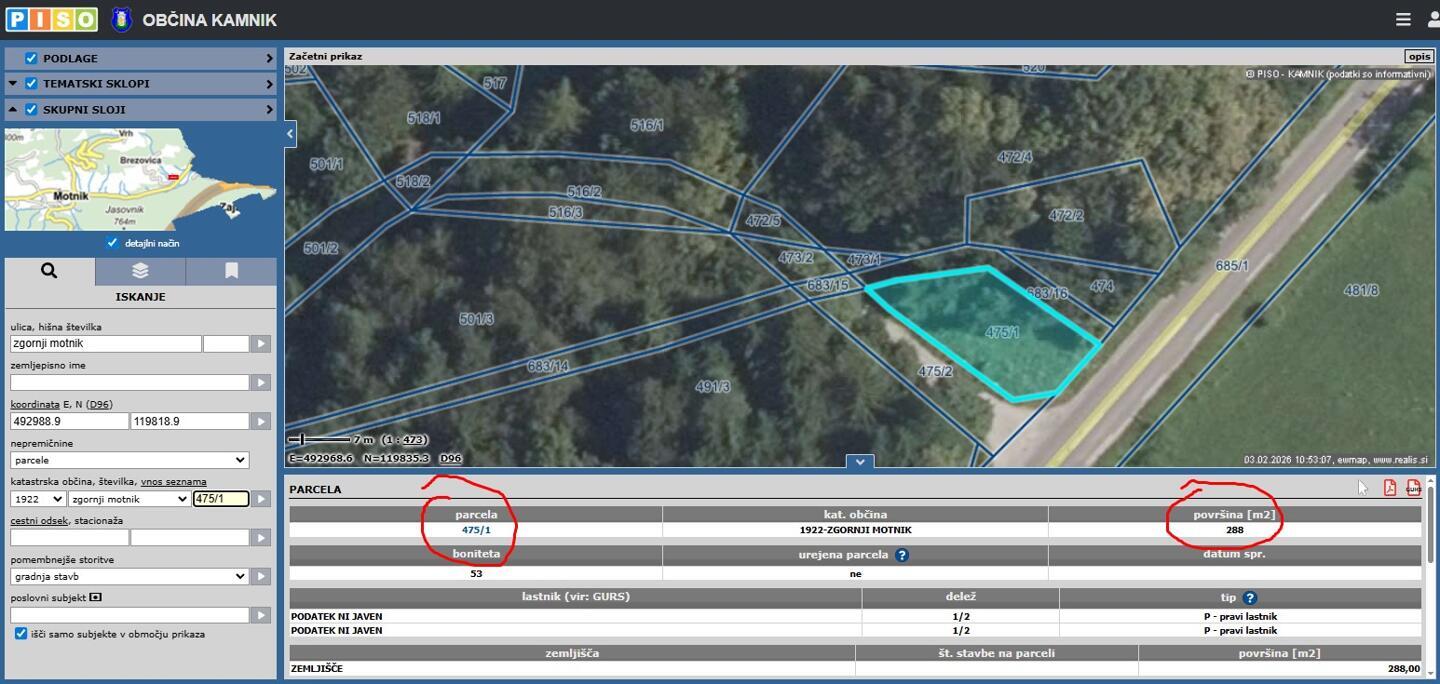The image size is (1440, 684).
Task: Click help icon next to urejena parcela
Action: point(902,555)
